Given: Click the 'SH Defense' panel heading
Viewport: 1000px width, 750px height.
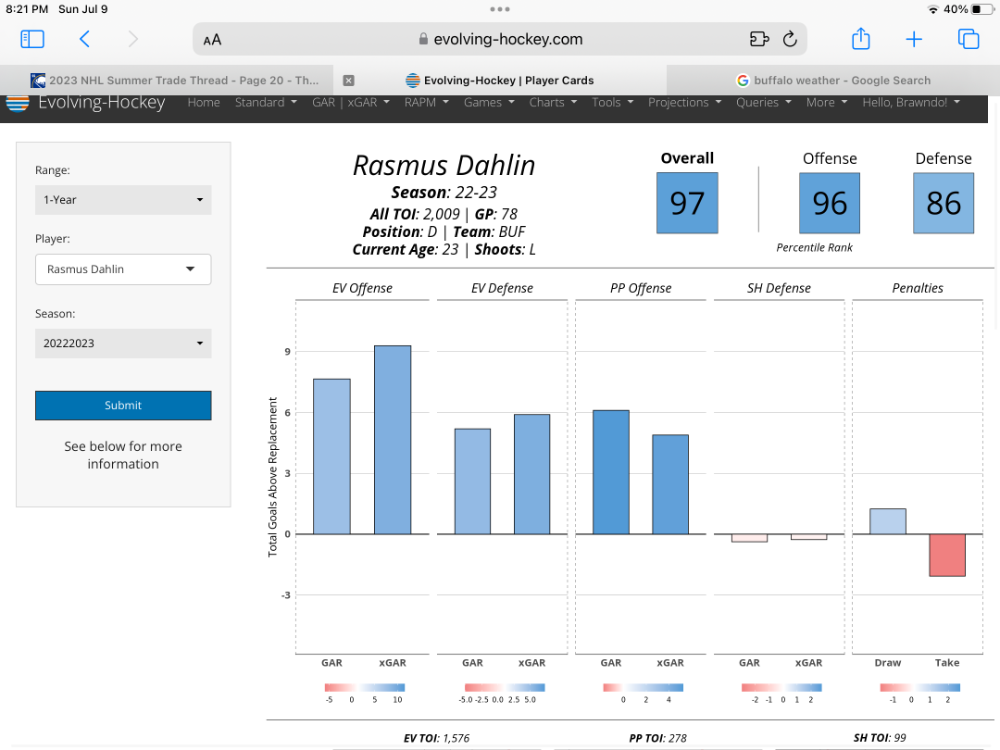Looking at the screenshot, I should coord(779,288).
